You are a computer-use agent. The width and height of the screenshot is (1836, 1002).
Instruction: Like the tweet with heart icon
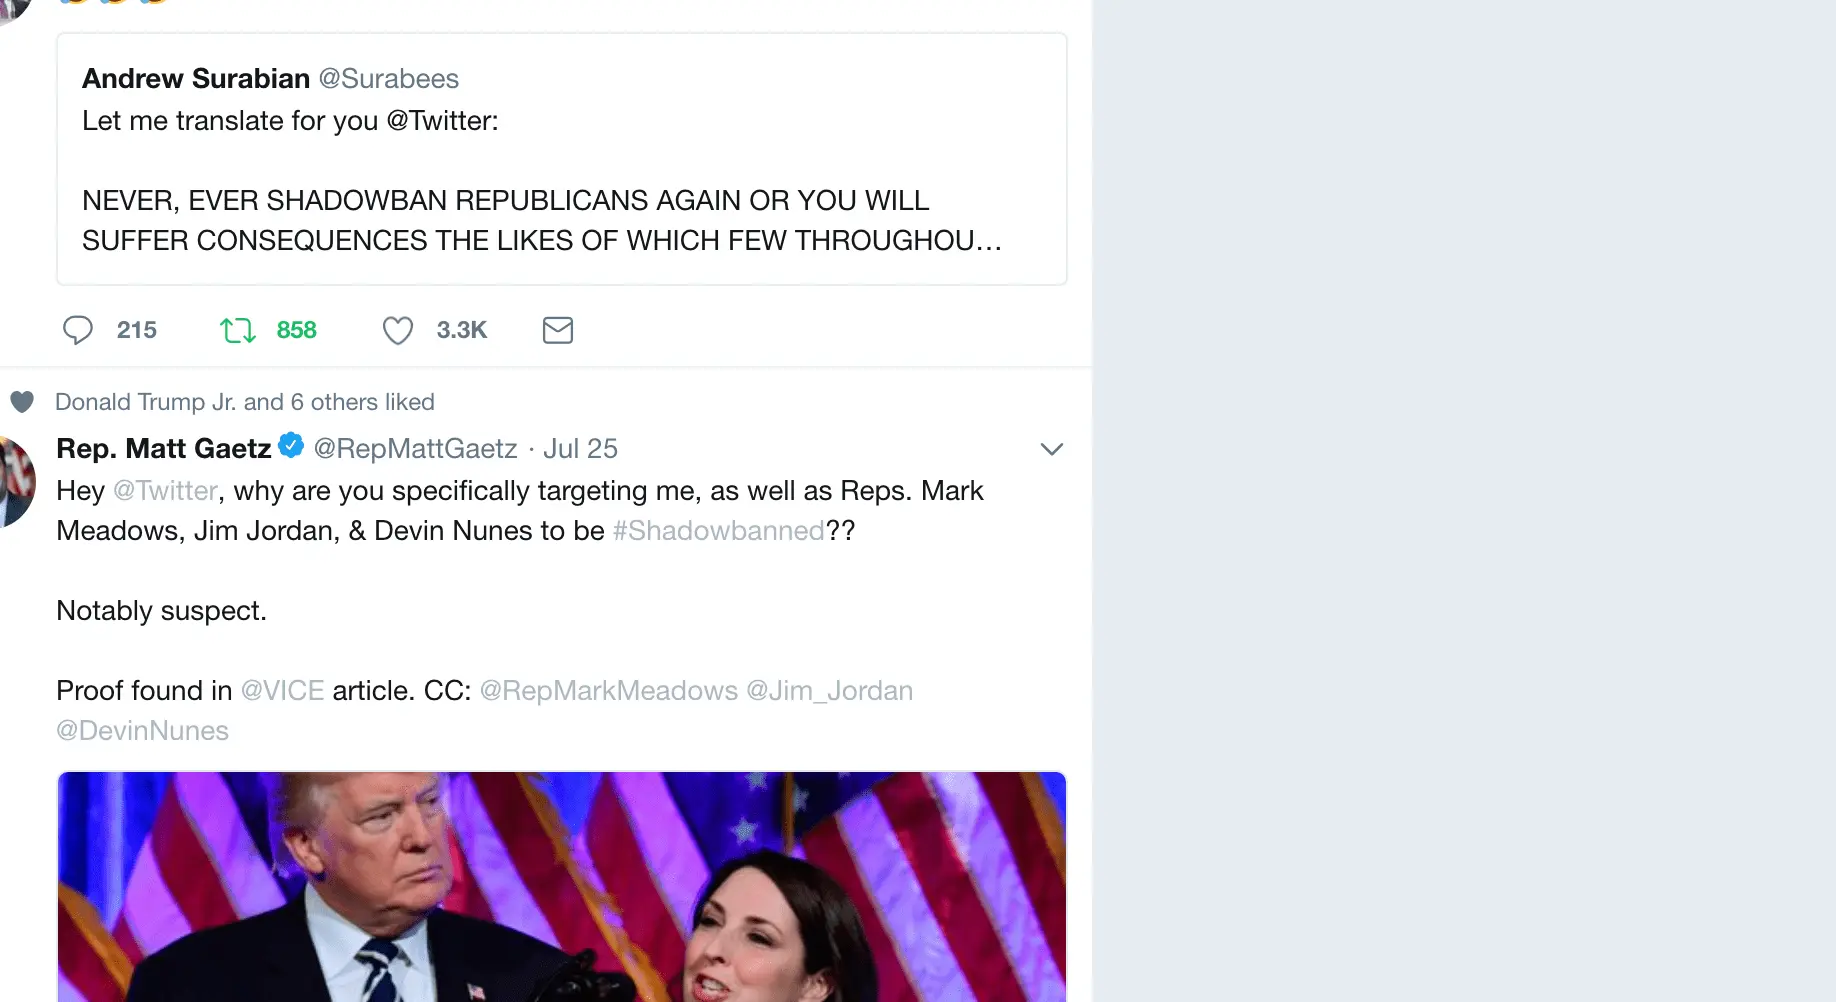(398, 330)
